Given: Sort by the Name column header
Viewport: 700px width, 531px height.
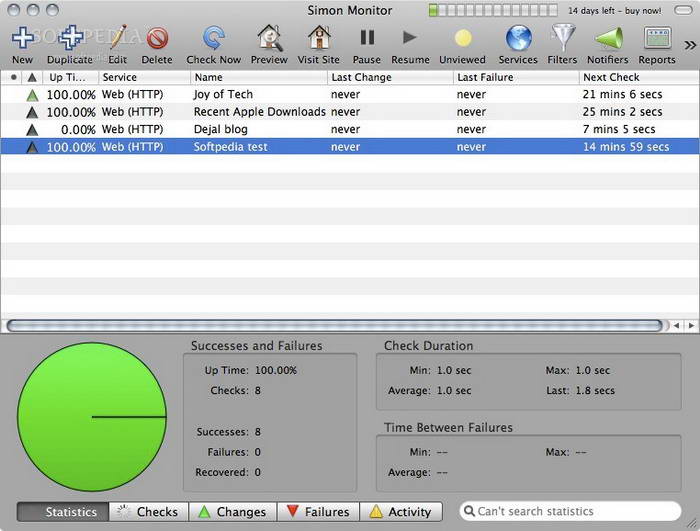Looking at the screenshot, I should pos(259,77).
